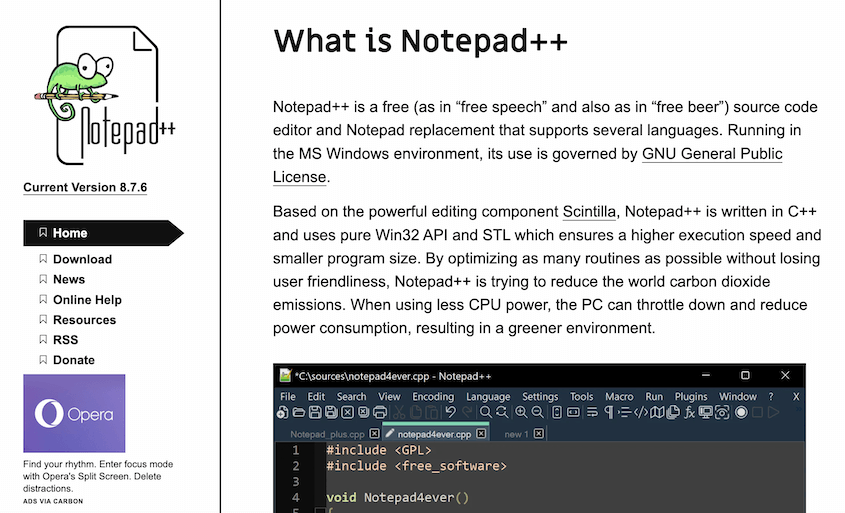Click the Paste clipboard icon
845x513 pixels.
tap(432, 413)
